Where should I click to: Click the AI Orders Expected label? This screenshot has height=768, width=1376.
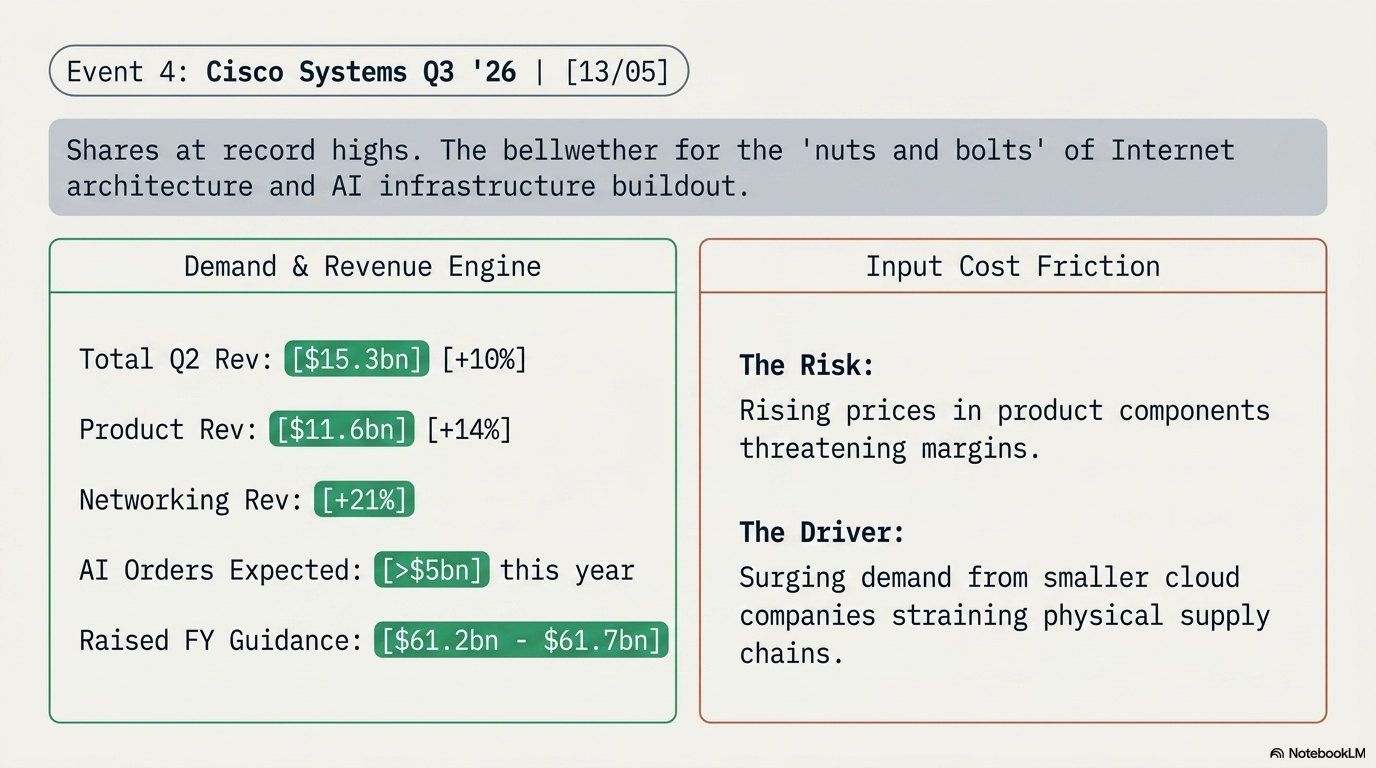[x=221, y=570]
